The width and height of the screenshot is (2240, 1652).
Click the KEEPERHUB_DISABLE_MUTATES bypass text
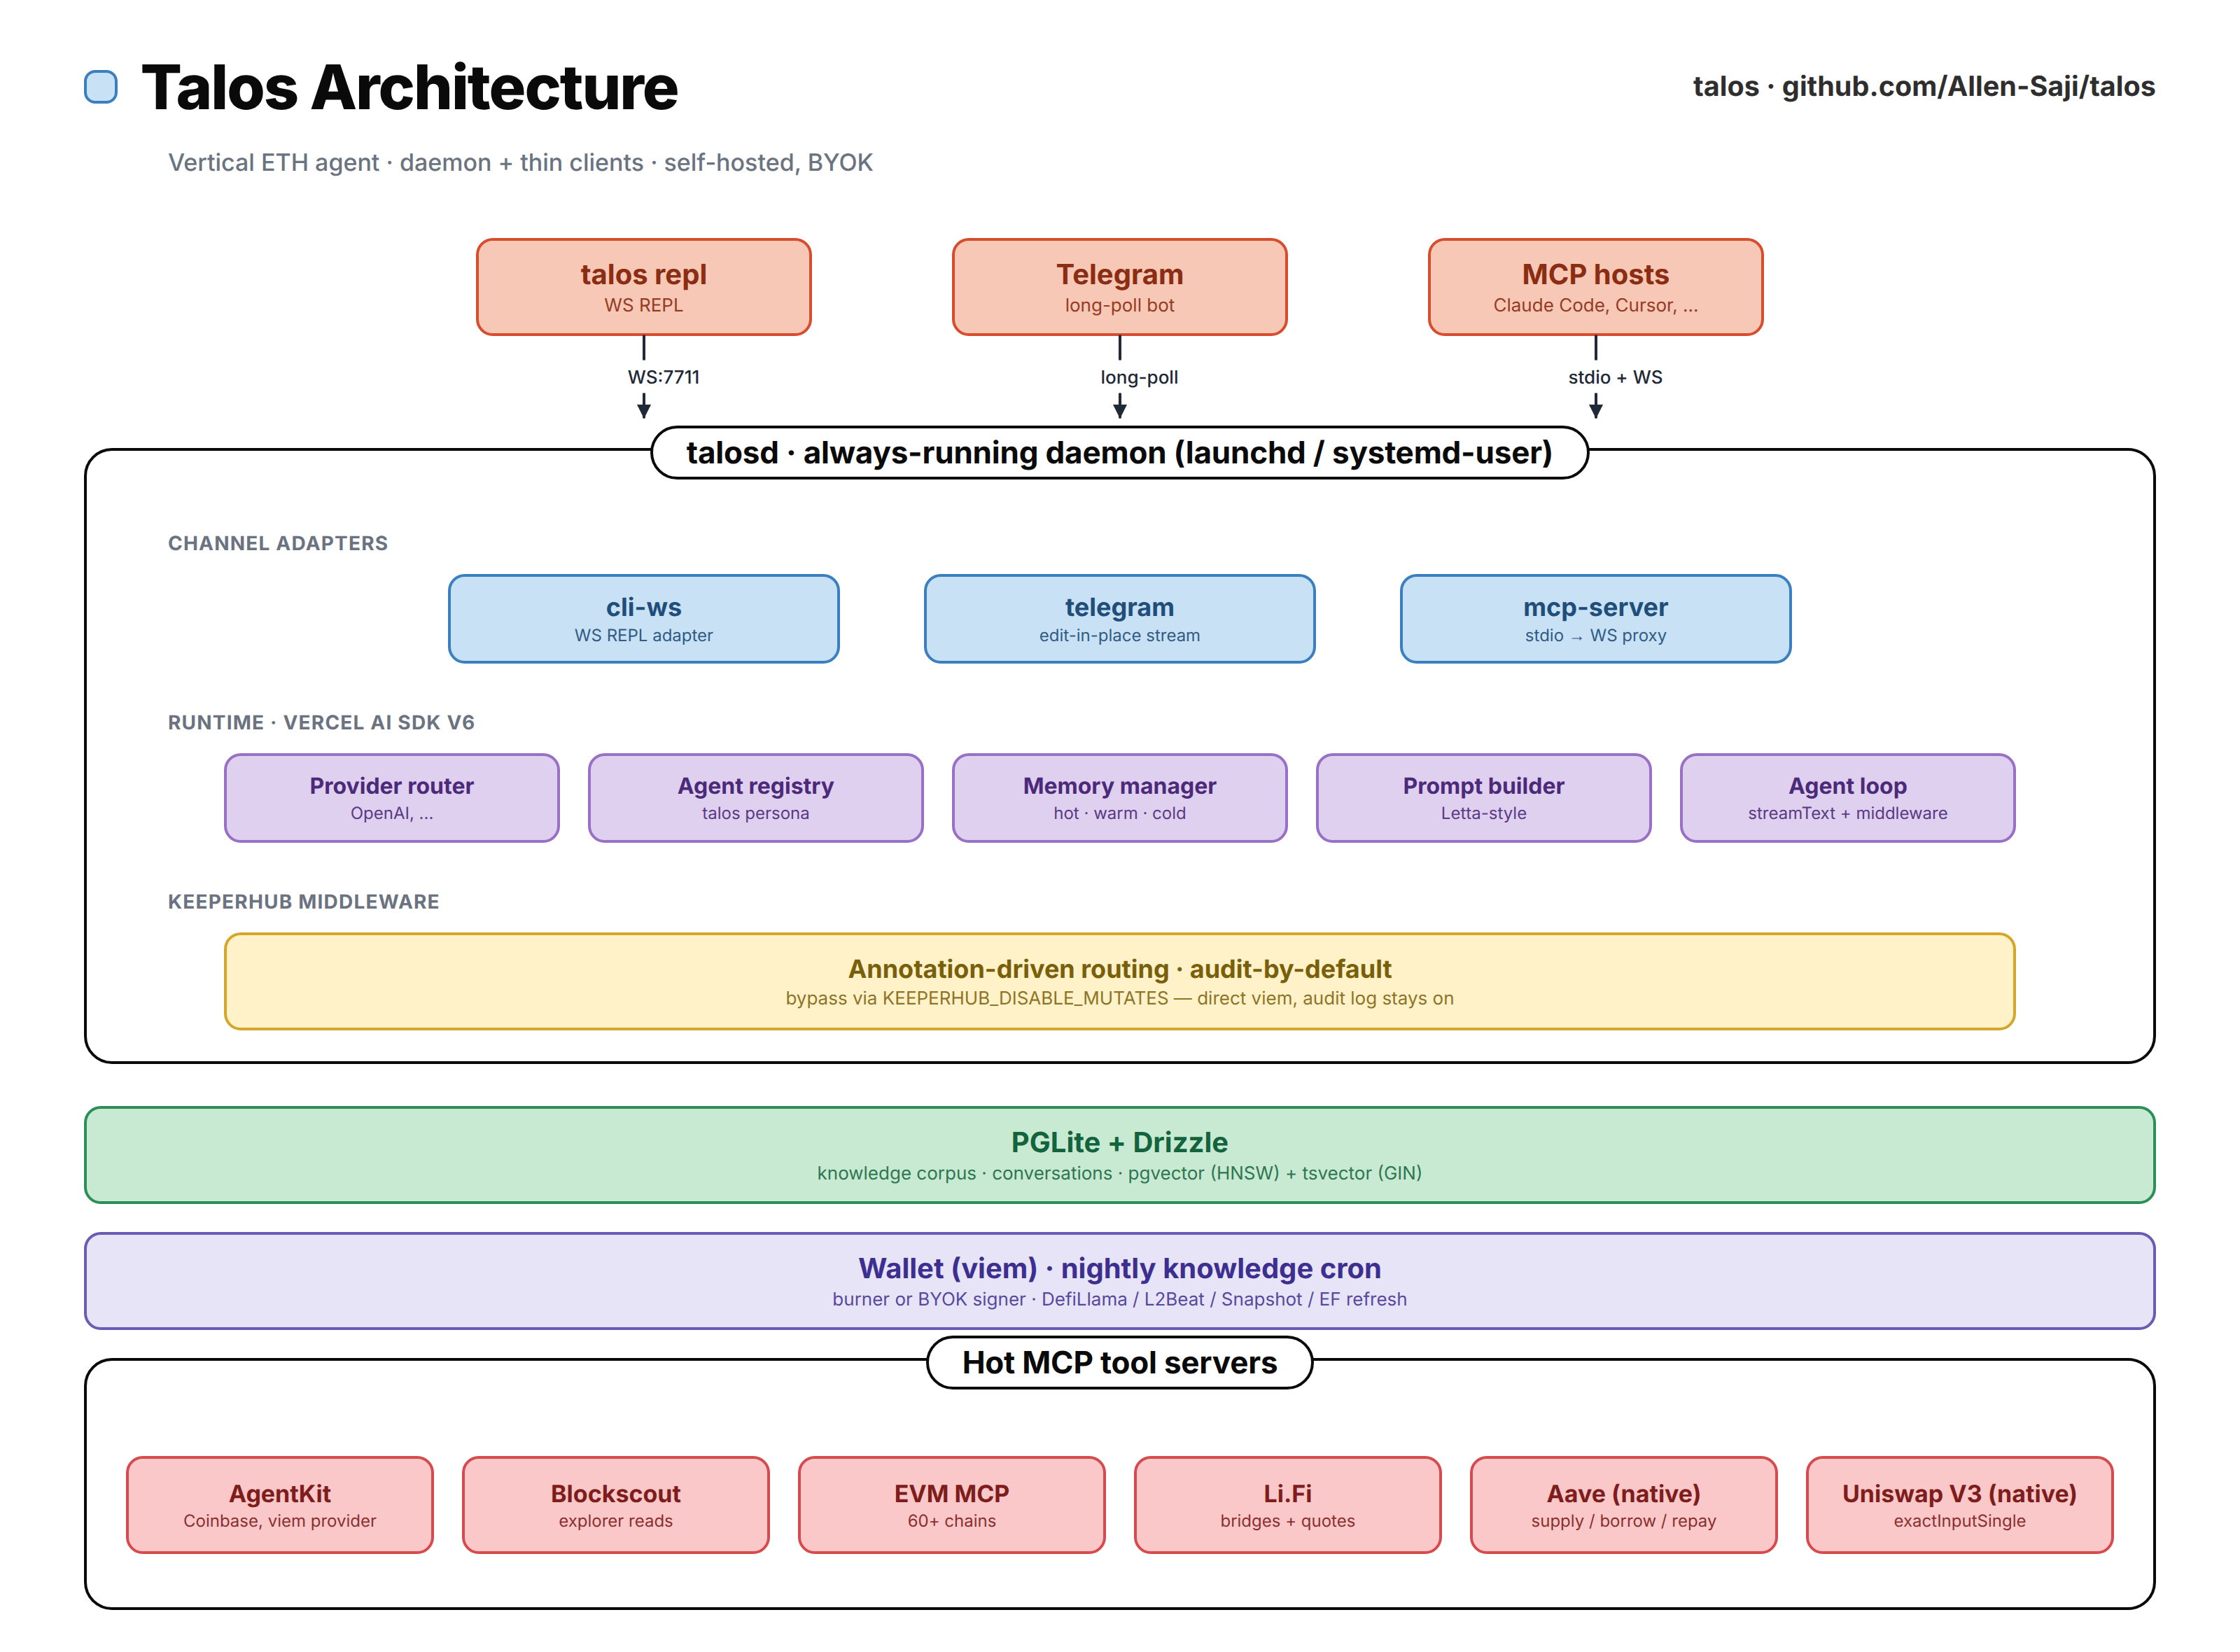tap(1119, 998)
